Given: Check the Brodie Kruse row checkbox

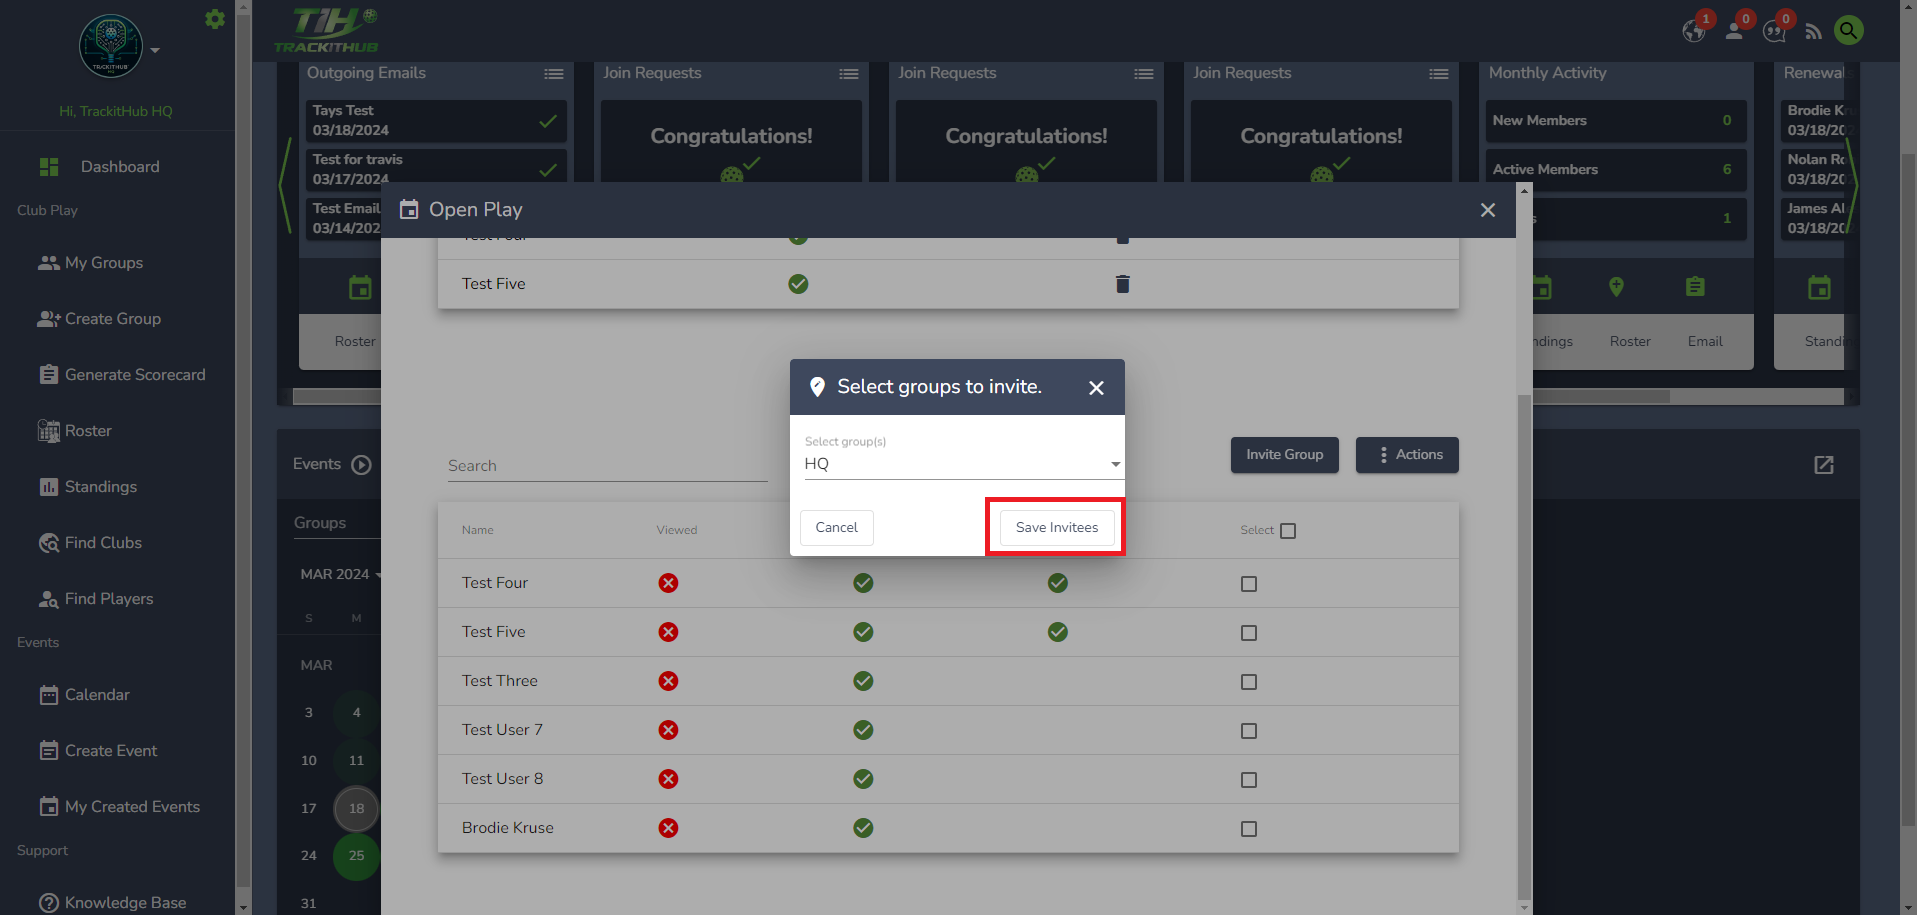Looking at the screenshot, I should pos(1249,829).
